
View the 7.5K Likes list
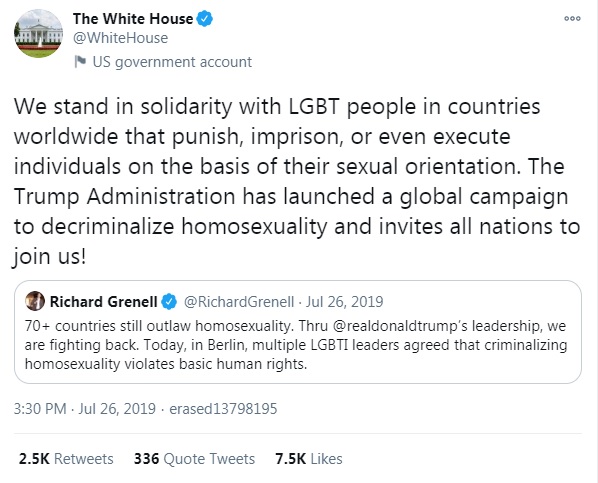point(309,459)
